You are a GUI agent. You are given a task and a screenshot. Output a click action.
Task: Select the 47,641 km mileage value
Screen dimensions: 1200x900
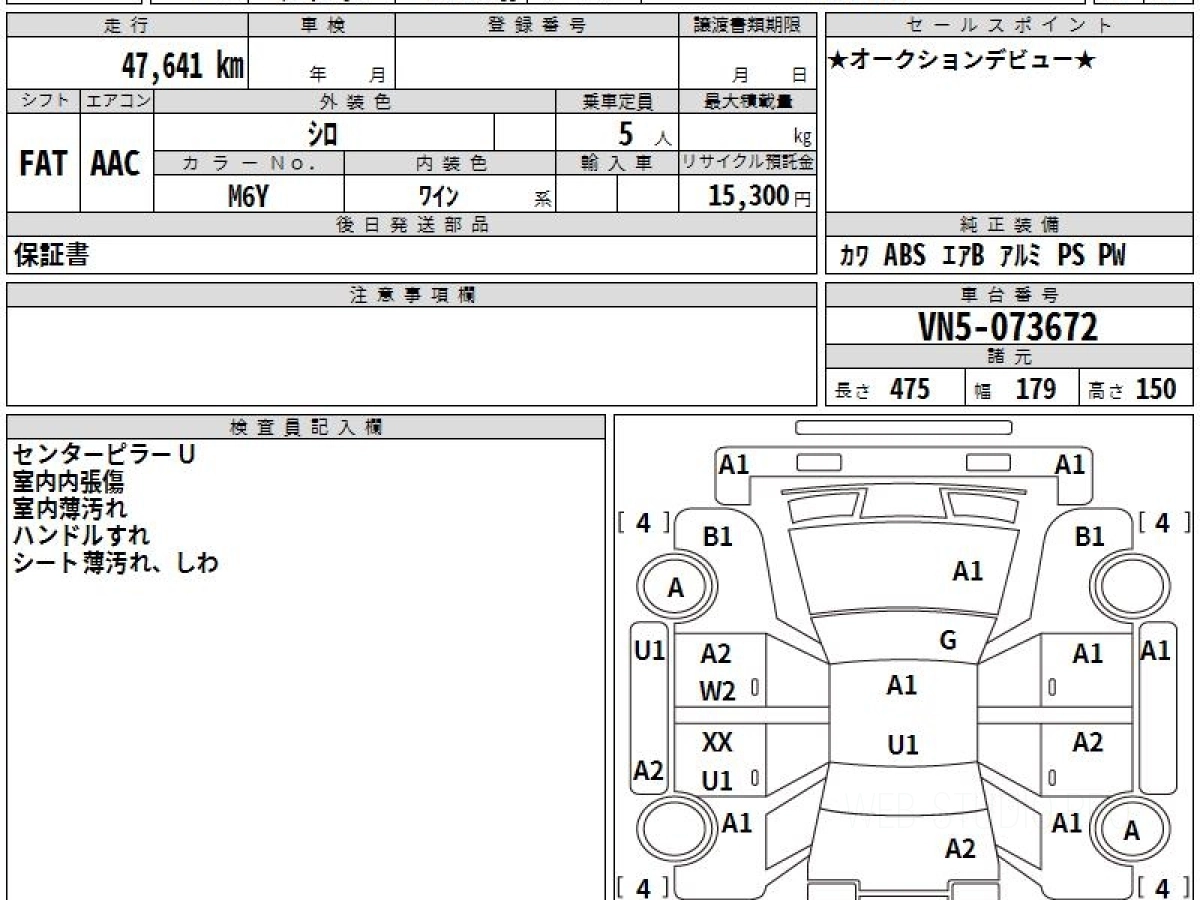click(x=183, y=66)
